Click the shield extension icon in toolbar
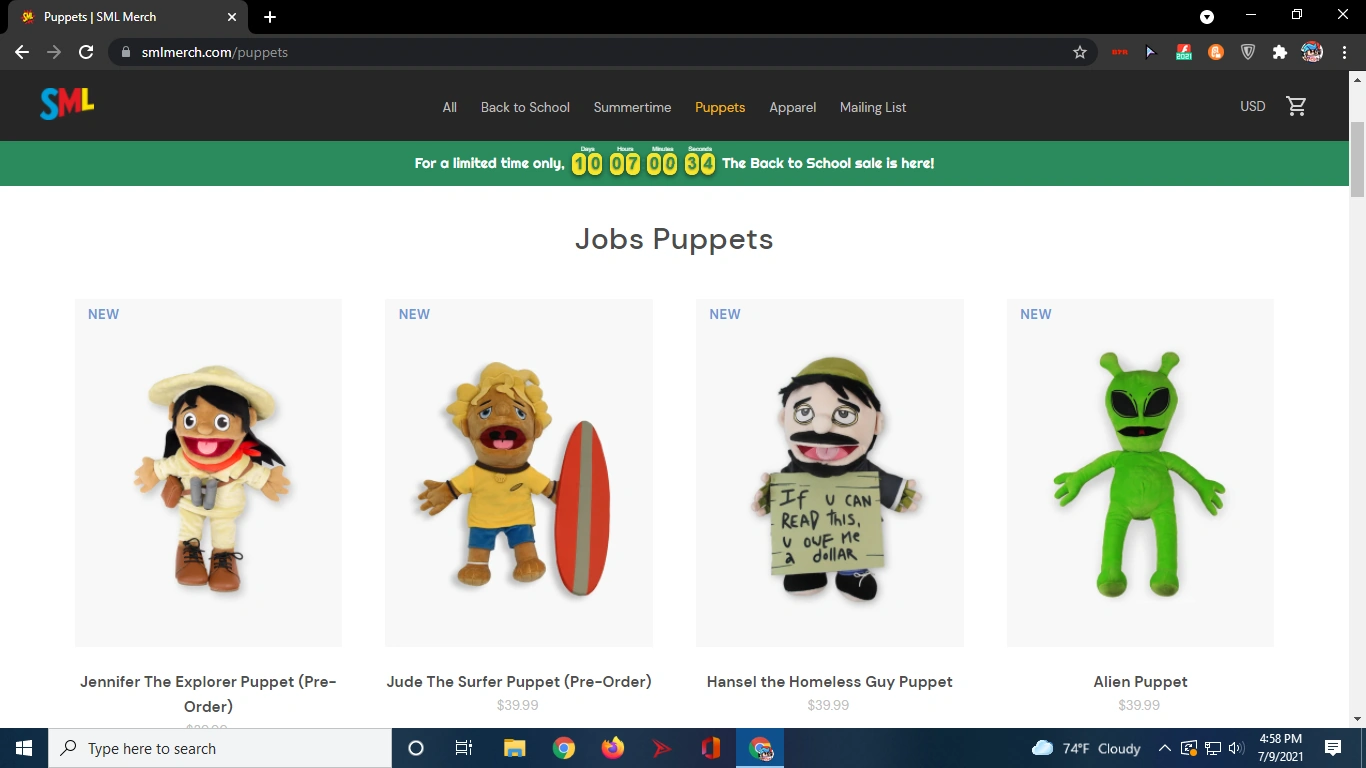Screen dimensions: 1366x768 click(x=1248, y=52)
